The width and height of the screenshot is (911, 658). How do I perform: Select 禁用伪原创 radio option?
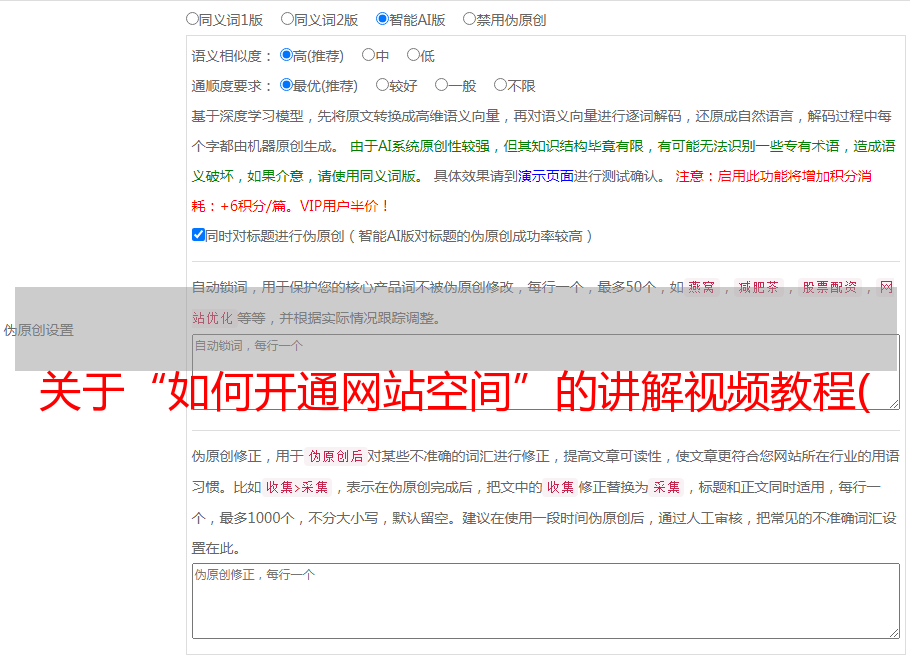click(469, 19)
